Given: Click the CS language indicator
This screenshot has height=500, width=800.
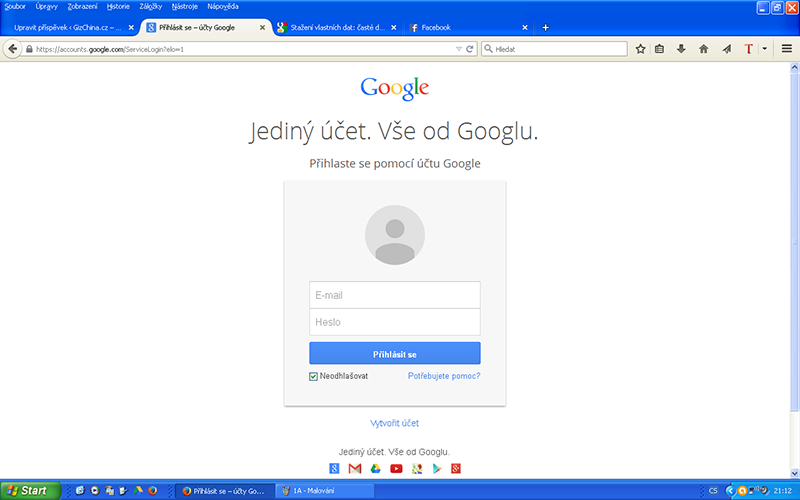Looking at the screenshot, I should coord(713,491).
